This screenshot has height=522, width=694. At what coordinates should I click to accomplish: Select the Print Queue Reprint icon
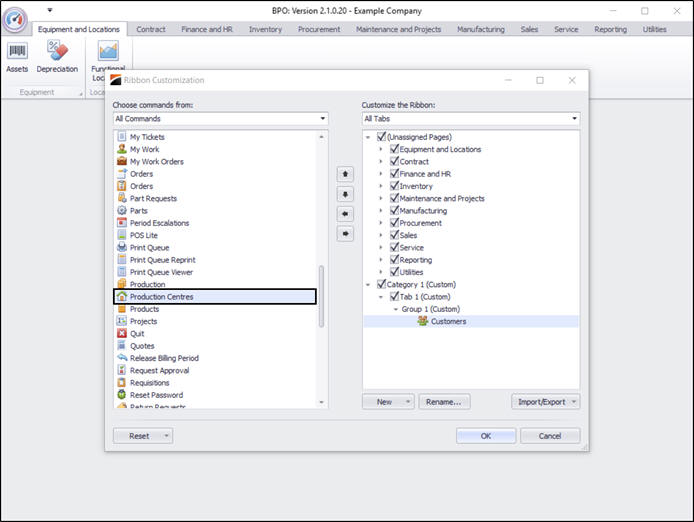click(122, 259)
